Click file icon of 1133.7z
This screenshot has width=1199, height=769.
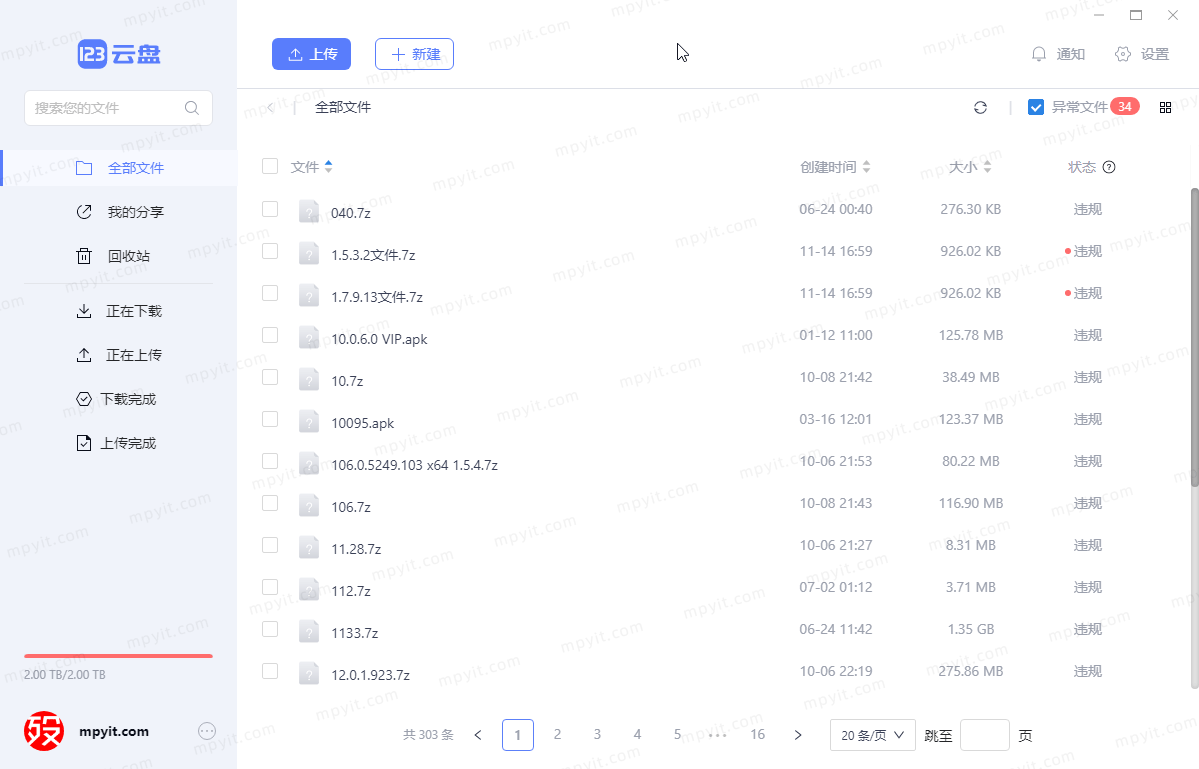point(309,632)
